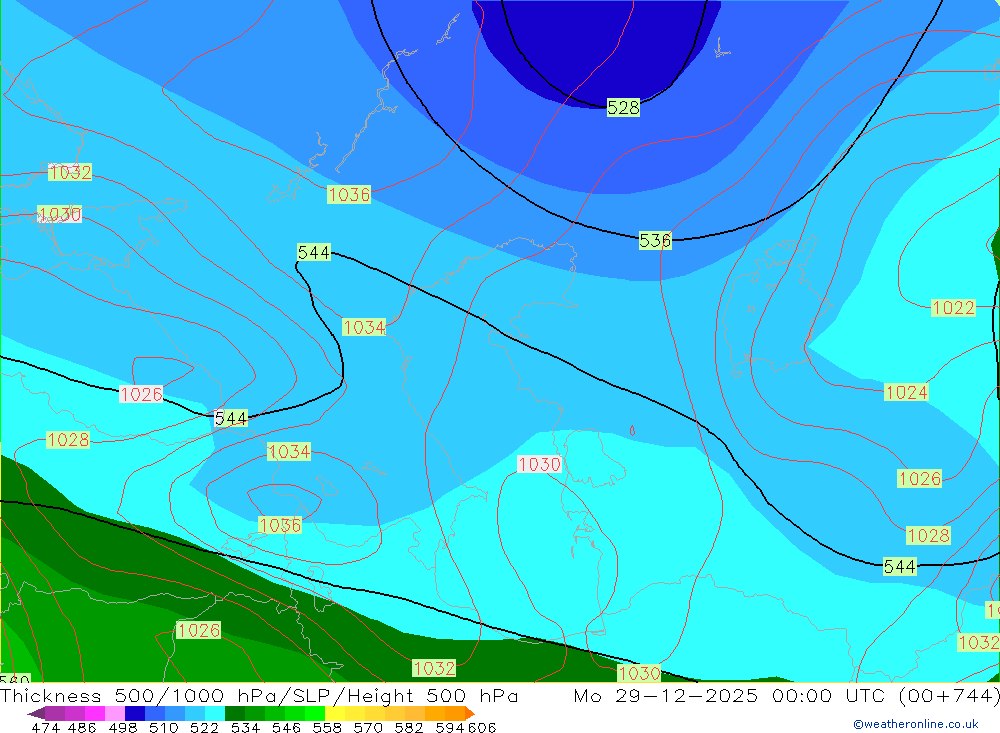Click the white-background 1026 pressure label

[x=141, y=394]
